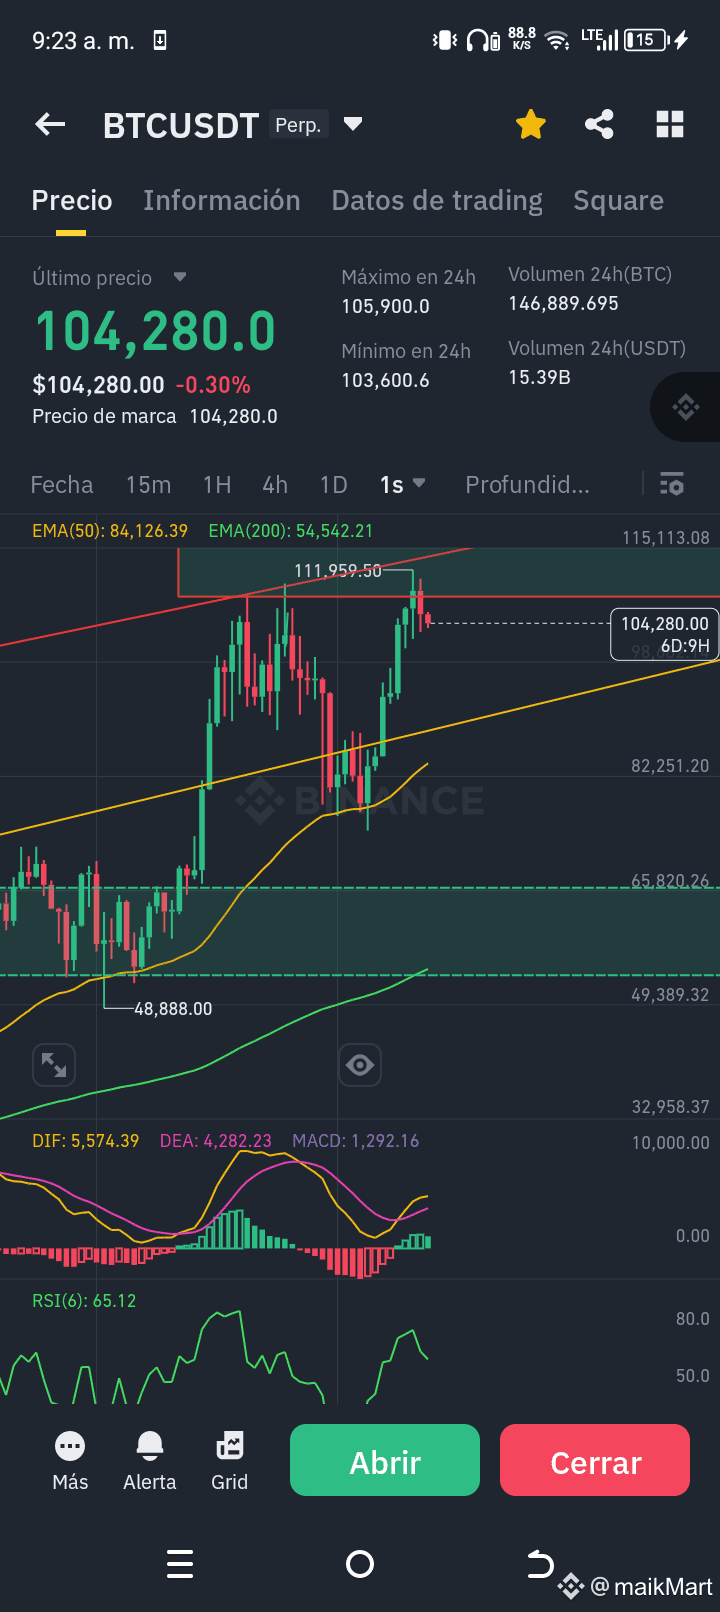Select the 1H timeframe
The image size is (720, 1612).
click(217, 485)
